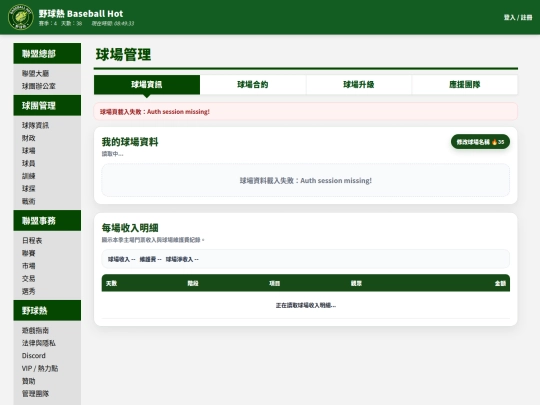Open the 登入 / 註冊 login link

518,17
